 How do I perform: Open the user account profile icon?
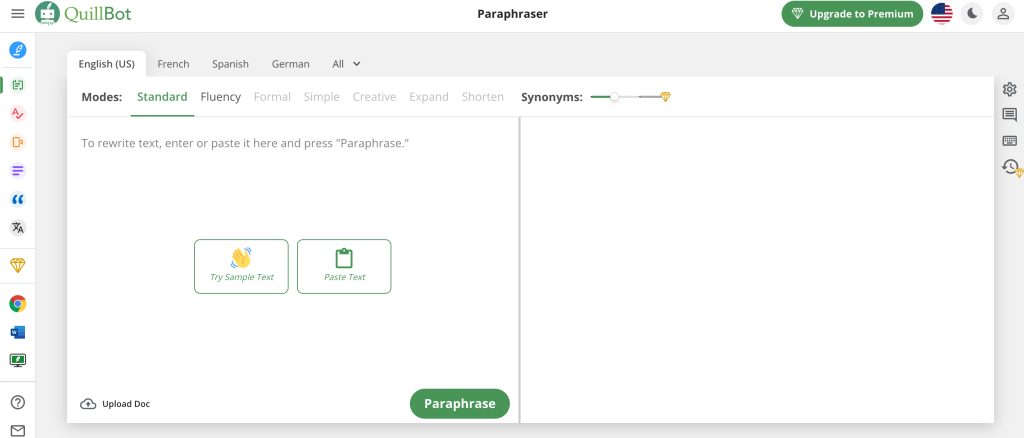1002,14
